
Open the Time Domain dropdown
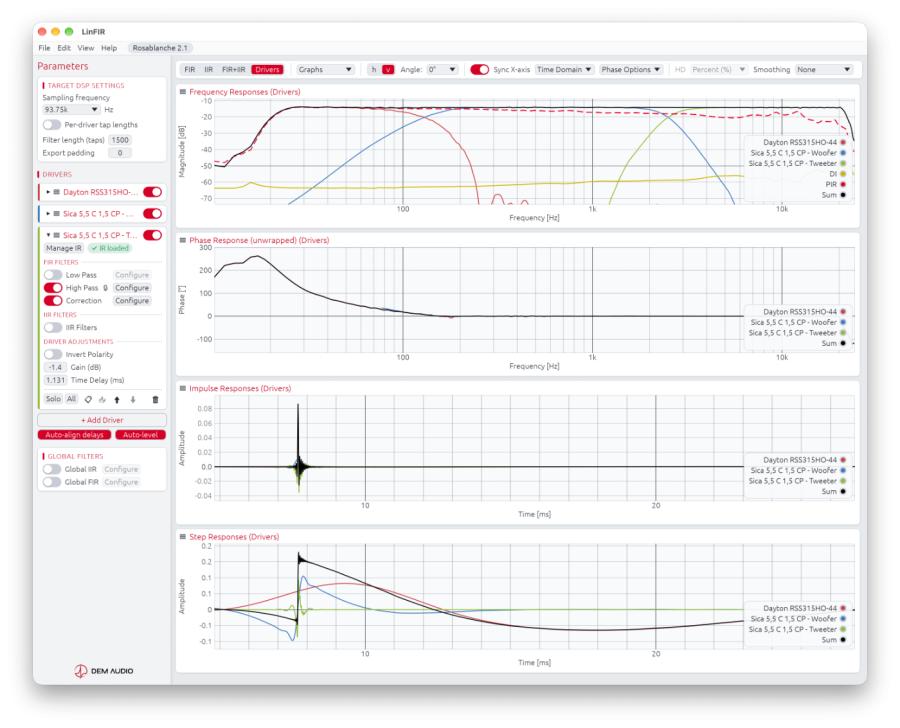(564, 69)
